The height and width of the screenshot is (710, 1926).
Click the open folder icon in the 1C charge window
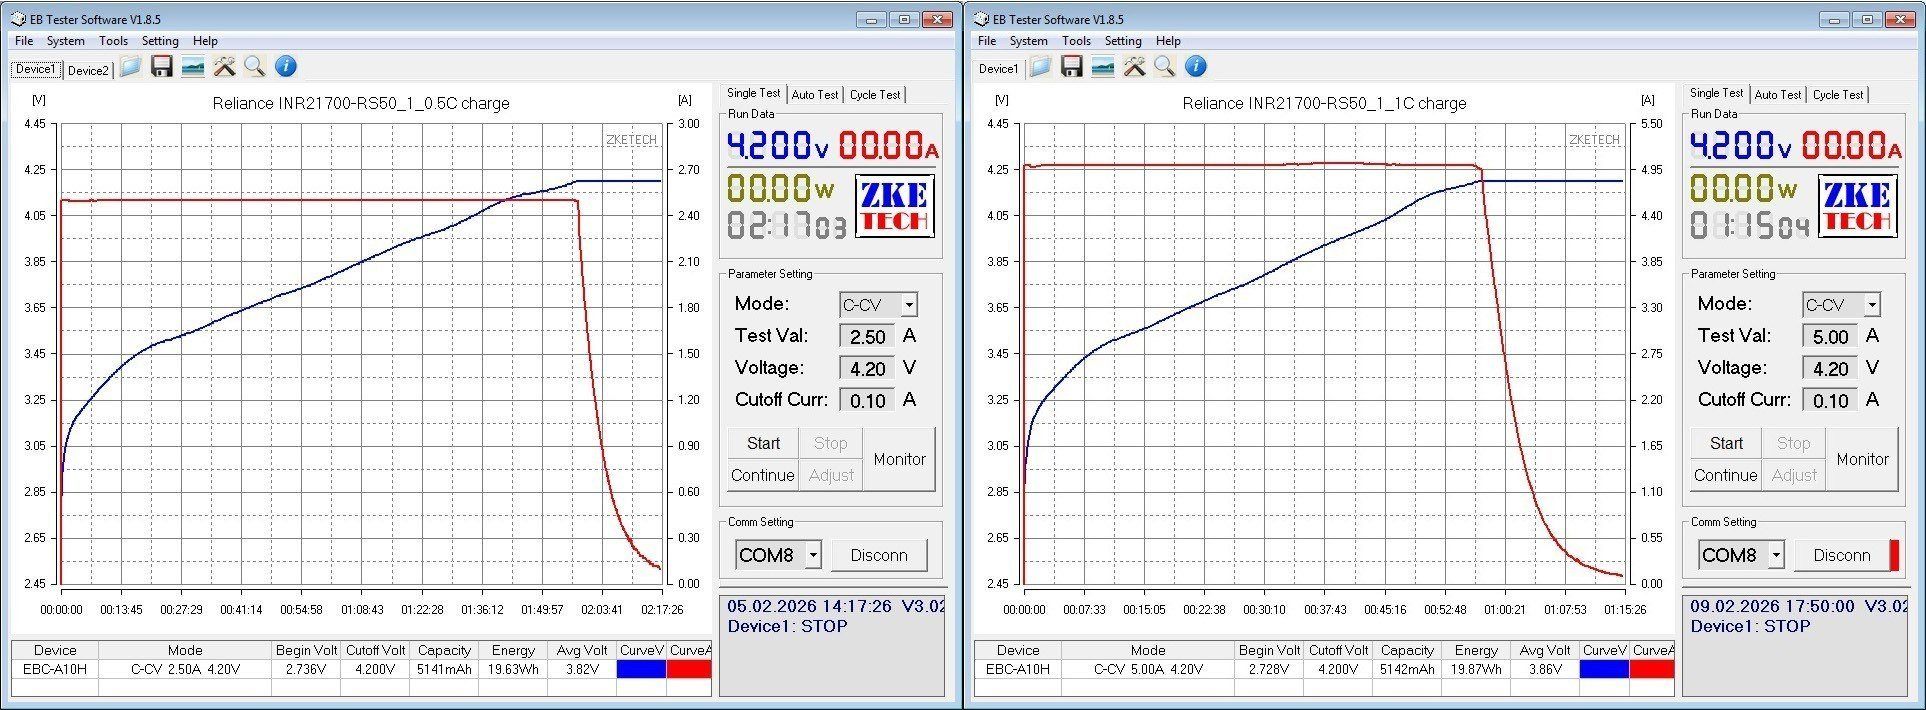[x=1040, y=67]
